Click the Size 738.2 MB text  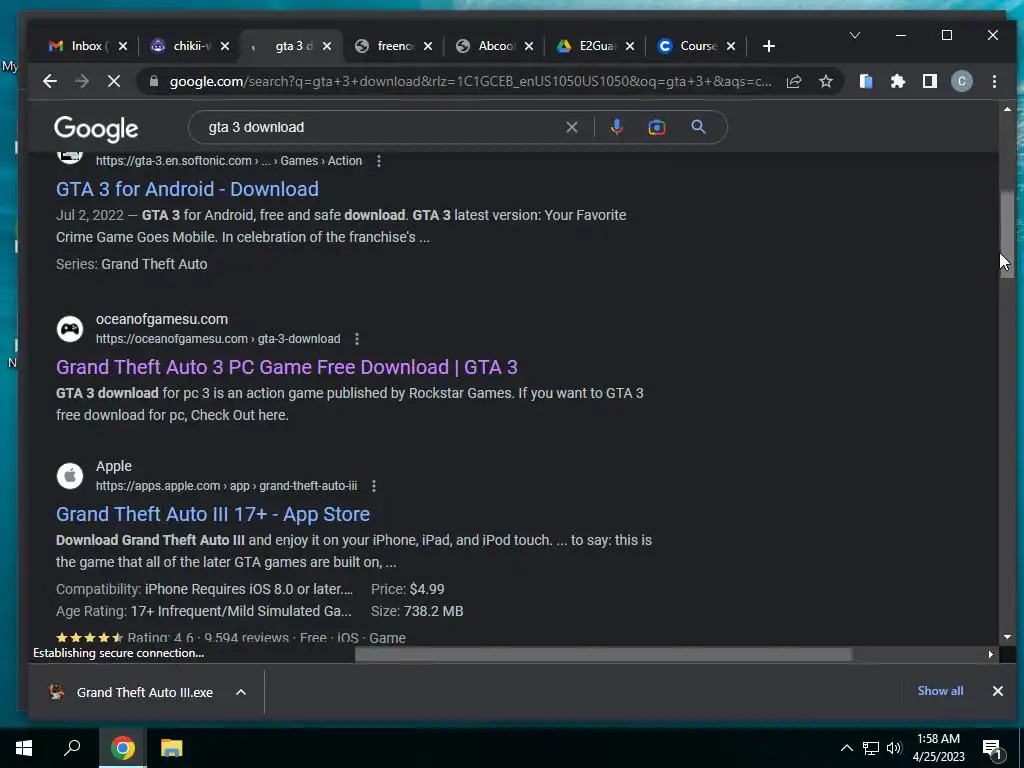coord(417,611)
